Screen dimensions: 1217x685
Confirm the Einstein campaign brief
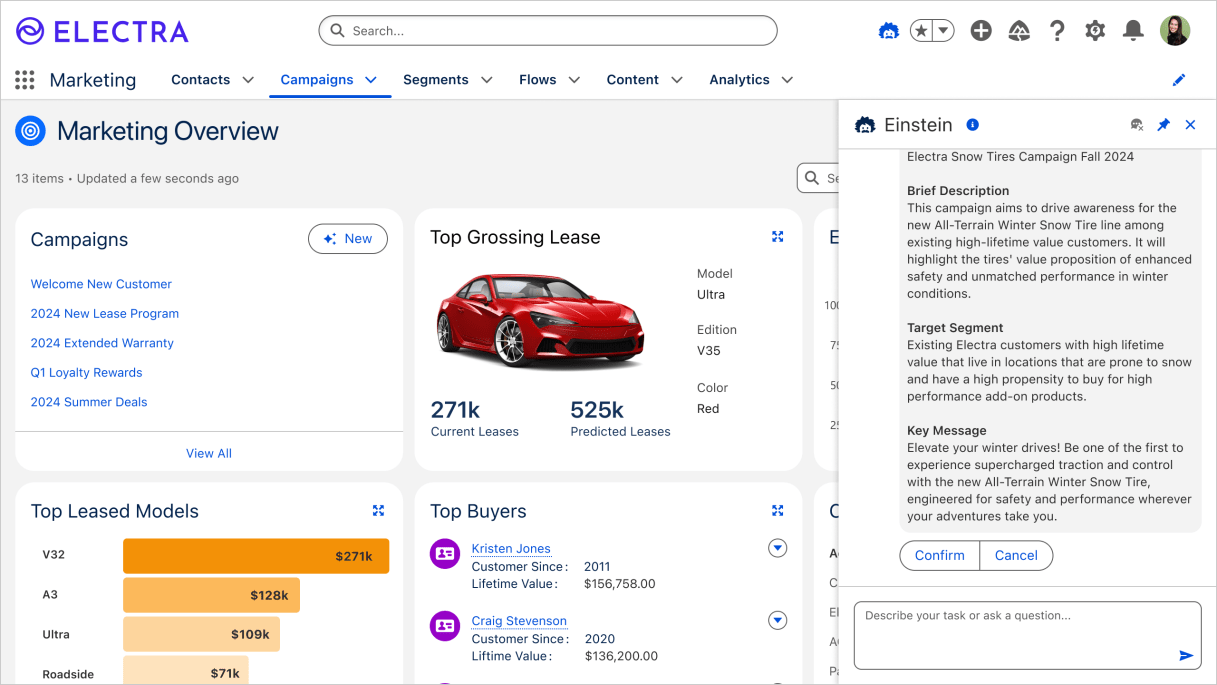click(x=939, y=555)
